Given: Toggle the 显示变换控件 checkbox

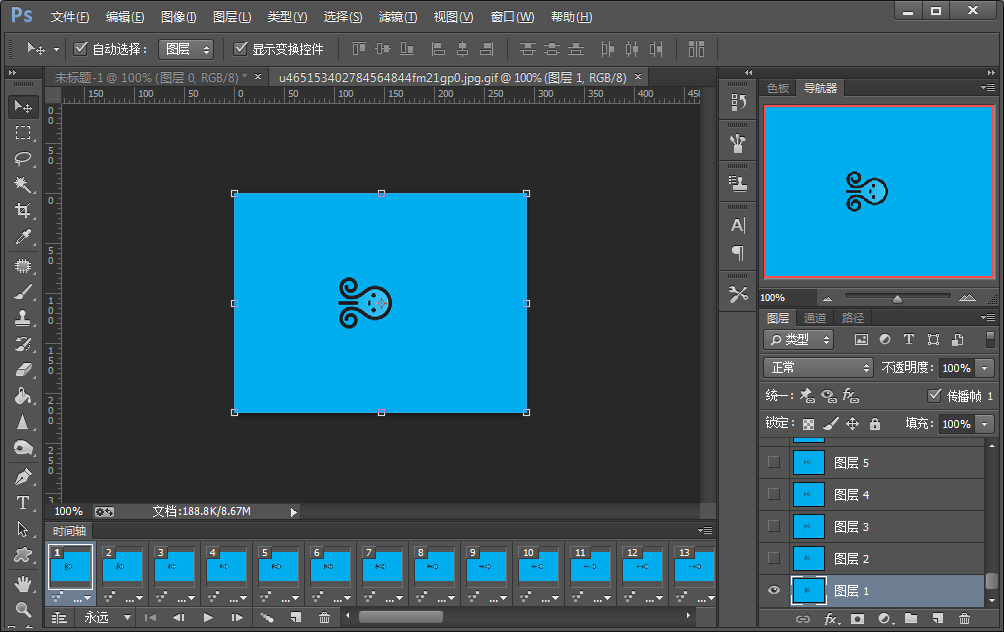Looking at the screenshot, I should (240, 49).
